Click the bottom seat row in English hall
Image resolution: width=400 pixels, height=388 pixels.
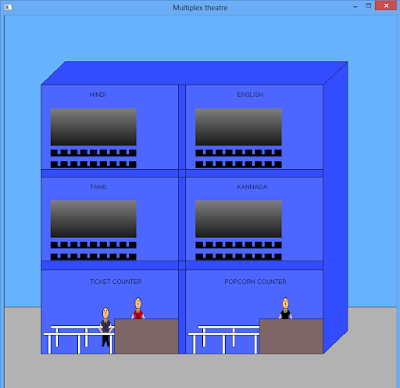coord(239,164)
